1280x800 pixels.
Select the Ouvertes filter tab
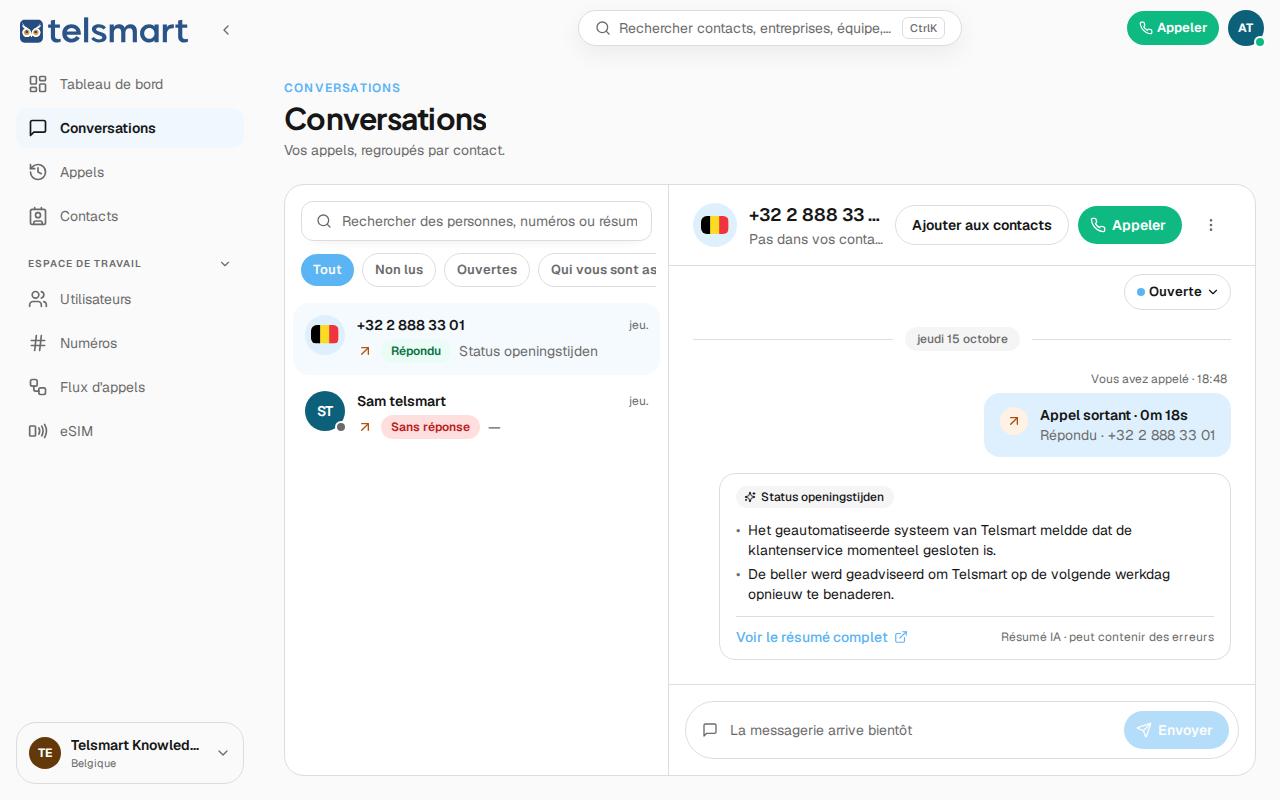click(487, 270)
